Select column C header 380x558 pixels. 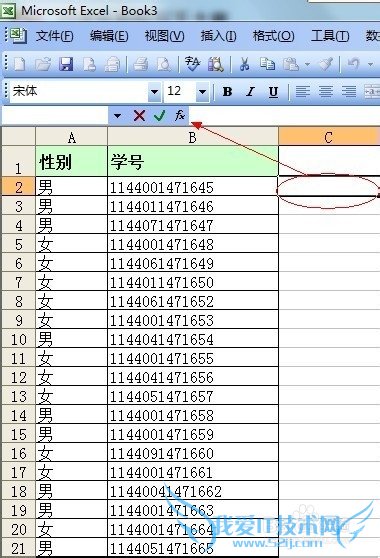pyautogui.click(x=329, y=137)
